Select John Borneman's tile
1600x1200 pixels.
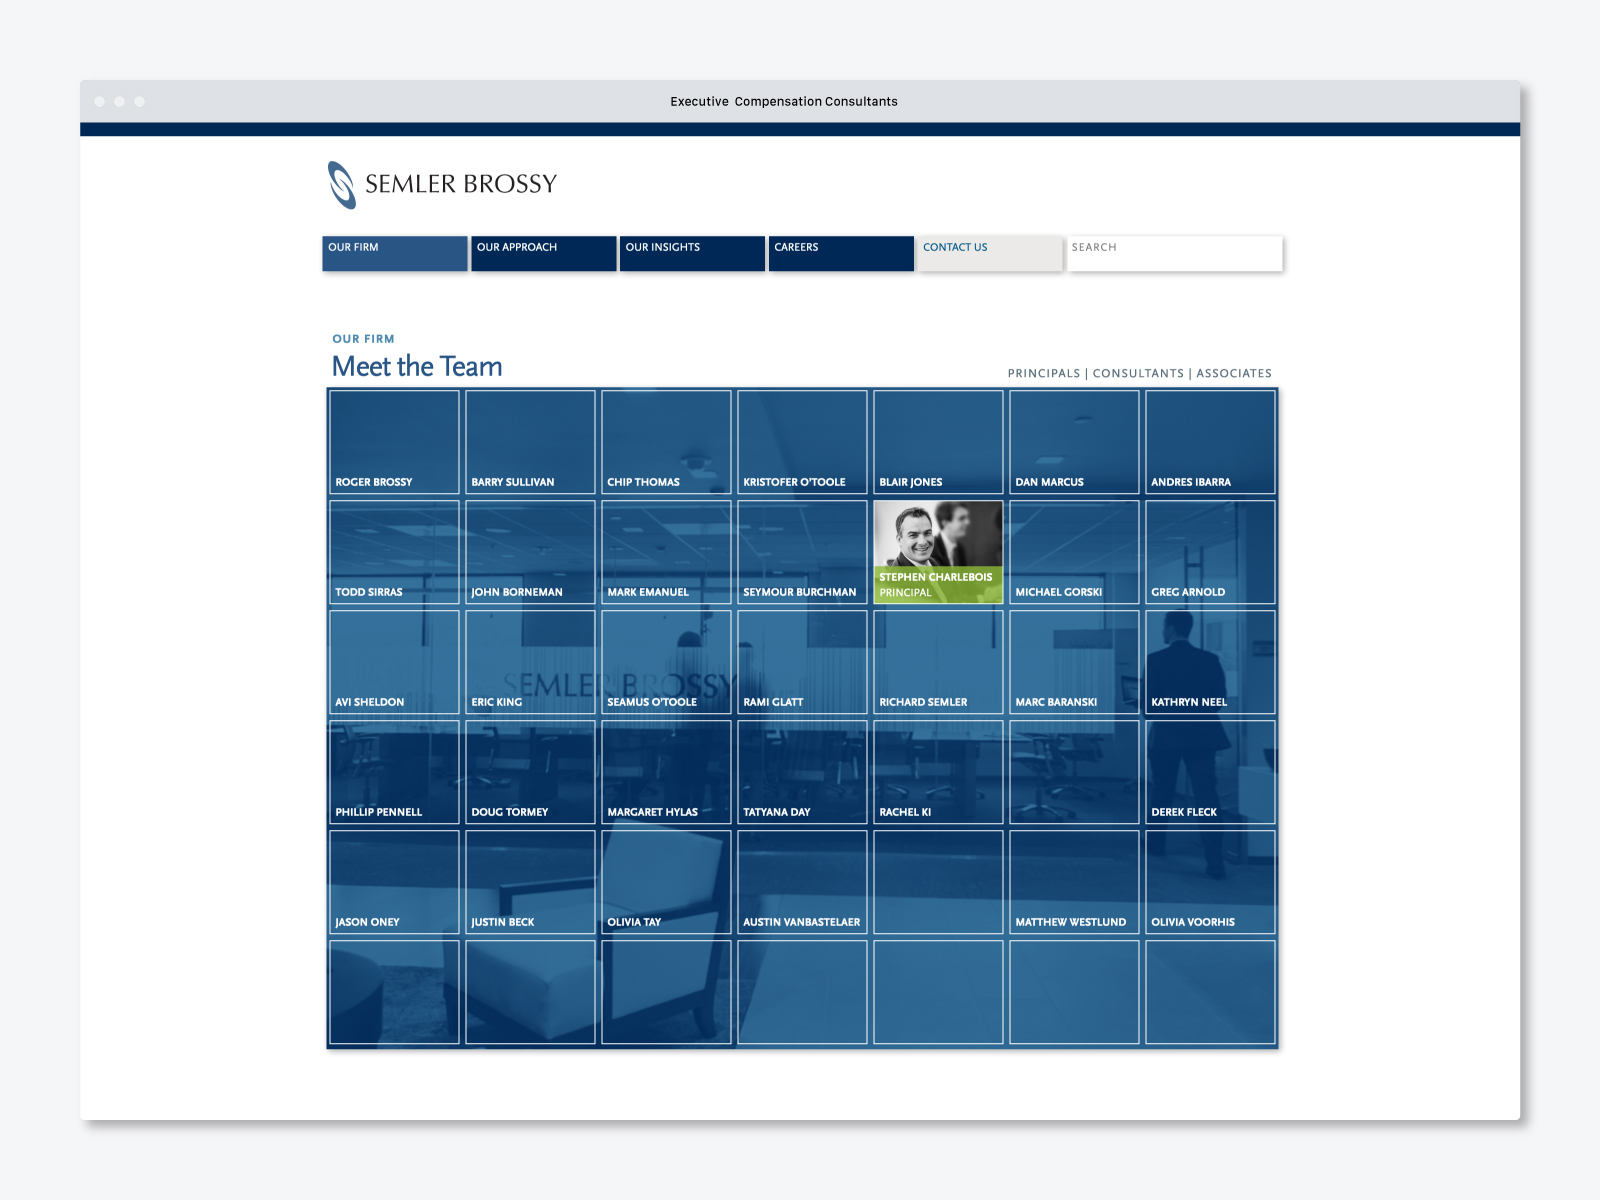tap(530, 552)
